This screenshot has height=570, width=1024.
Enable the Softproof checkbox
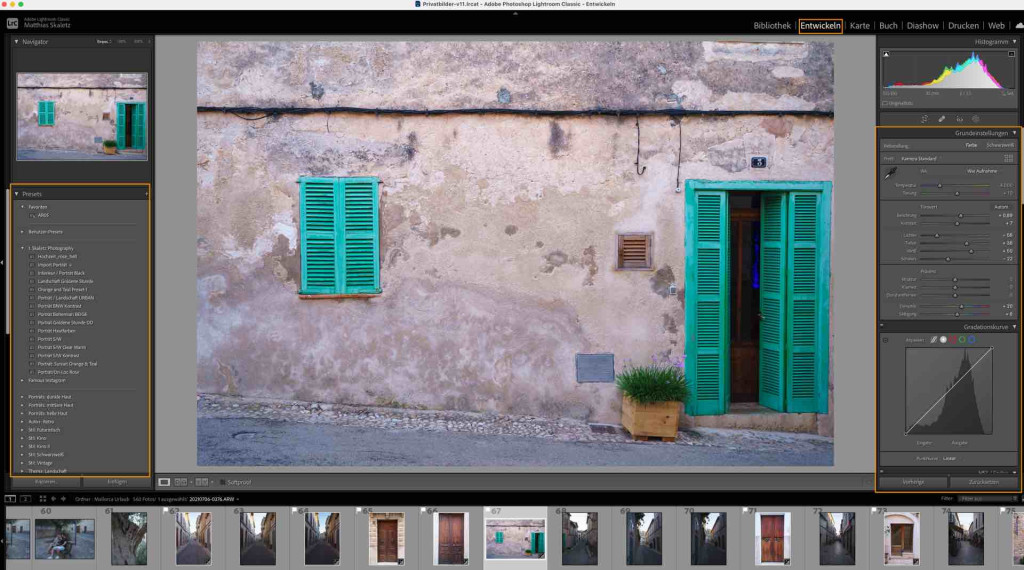222,482
